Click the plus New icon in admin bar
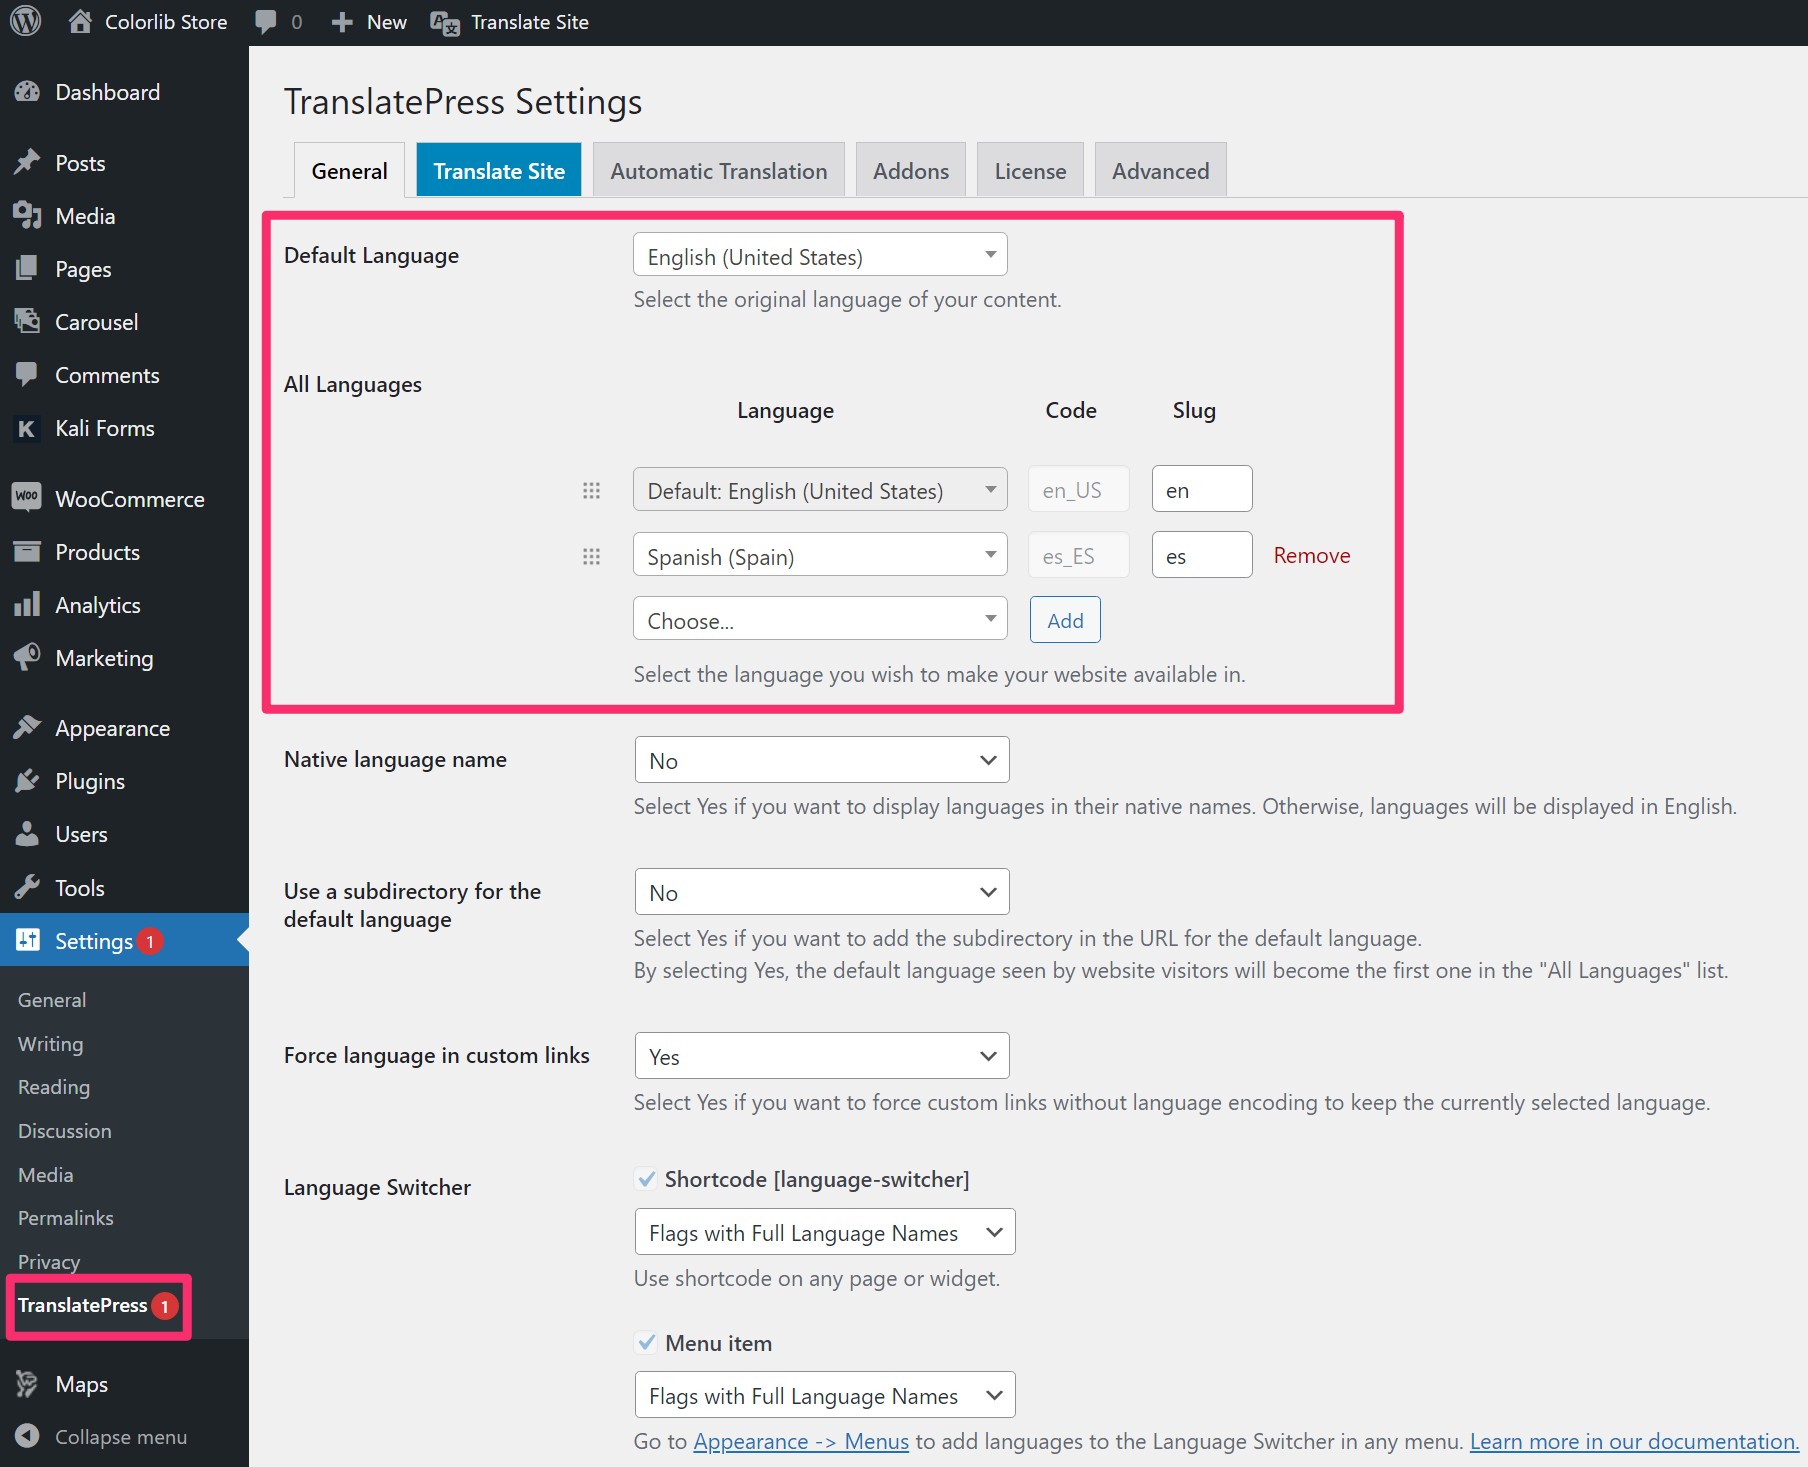Screen dimensions: 1808x1467 (342, 22)
